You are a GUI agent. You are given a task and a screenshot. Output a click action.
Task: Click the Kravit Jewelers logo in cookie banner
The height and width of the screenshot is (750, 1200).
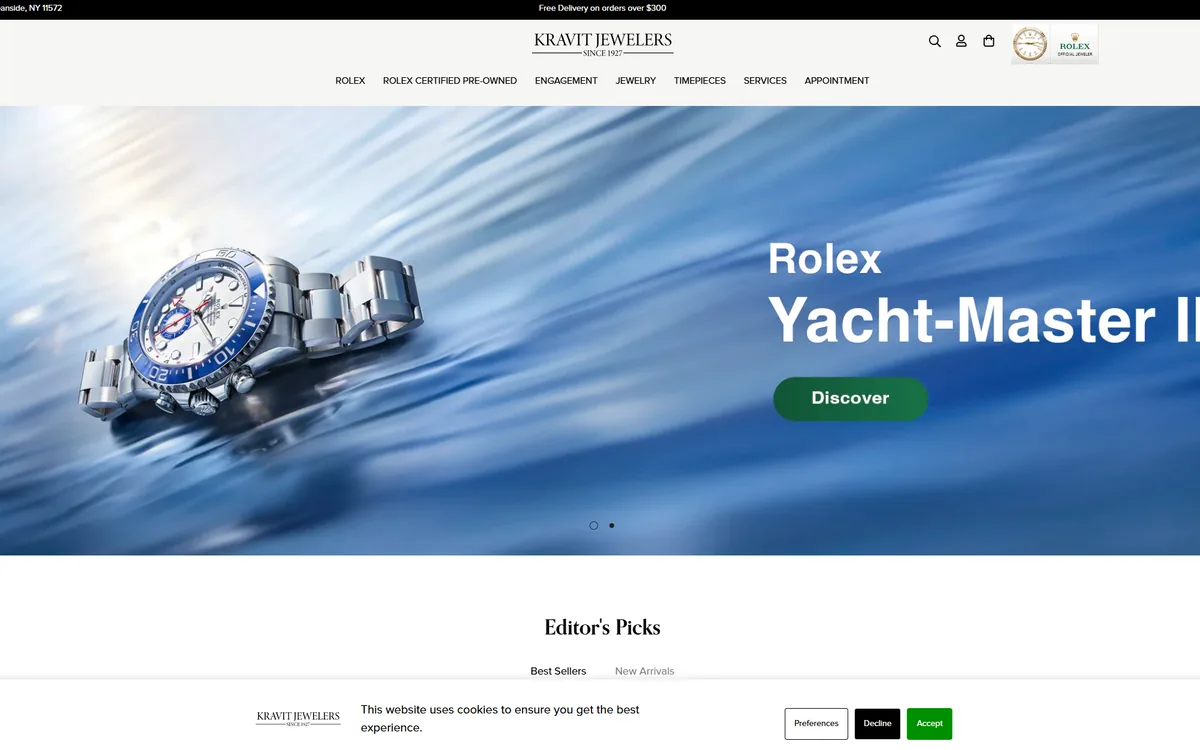coord(298,718)
